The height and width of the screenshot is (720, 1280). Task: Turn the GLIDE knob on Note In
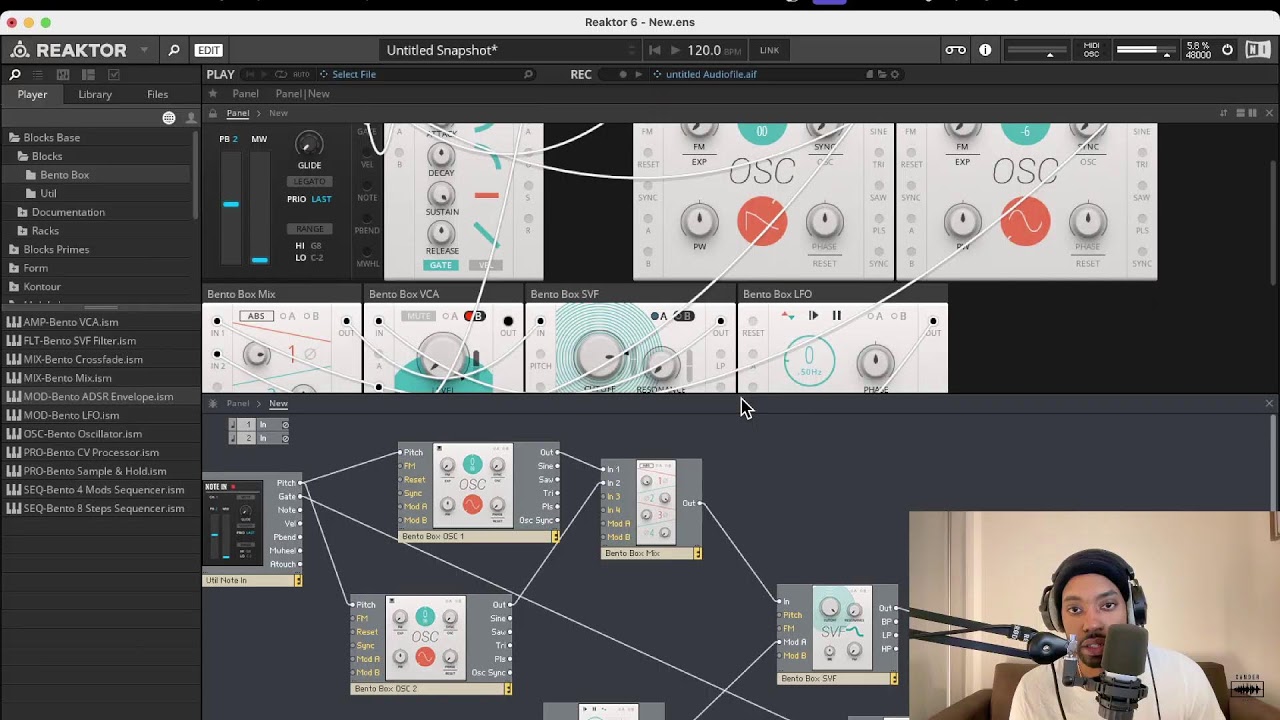309,146
